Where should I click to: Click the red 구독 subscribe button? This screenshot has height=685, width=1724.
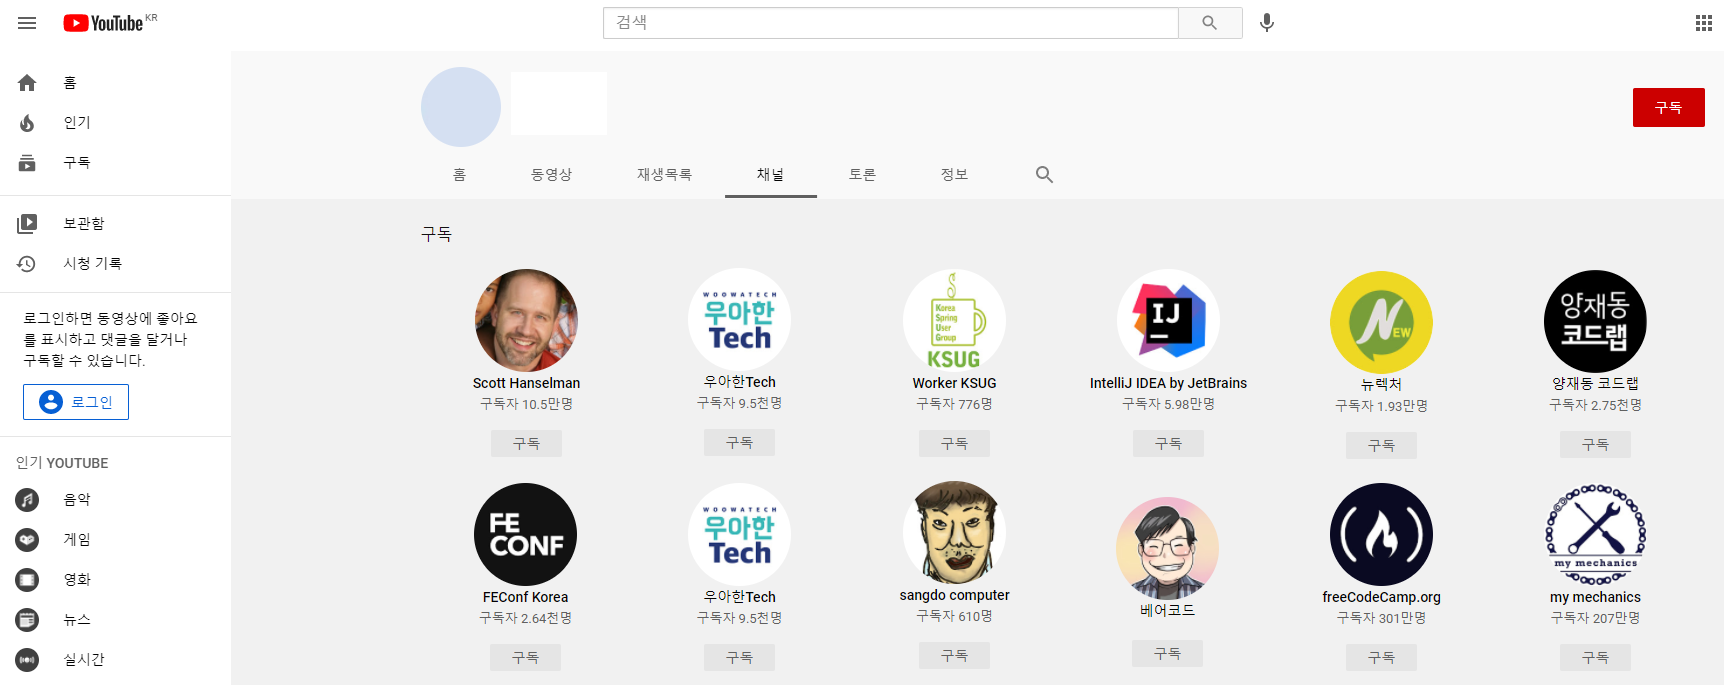pos(1668,107)
